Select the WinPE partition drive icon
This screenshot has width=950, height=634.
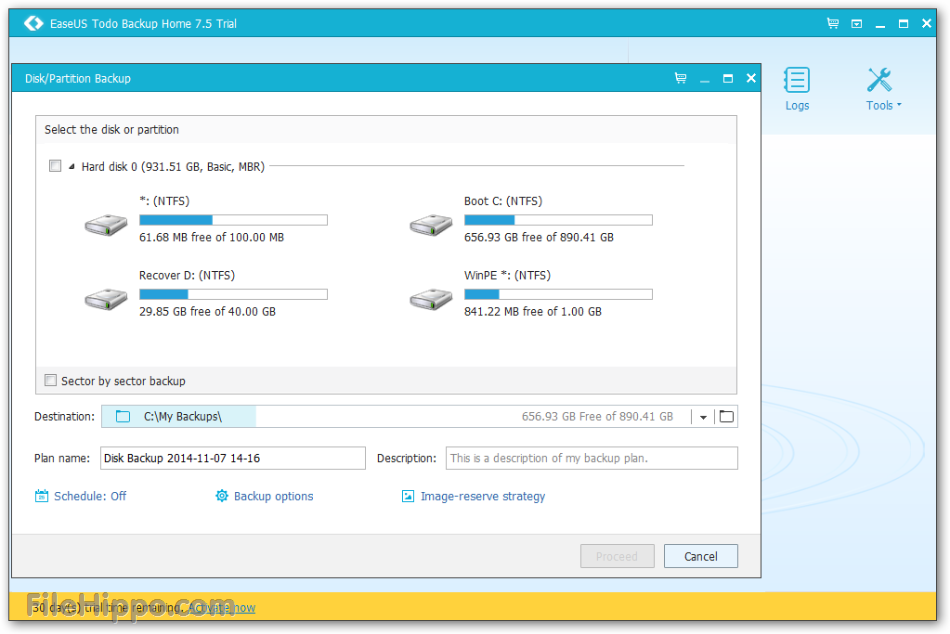tap(431, 299)
